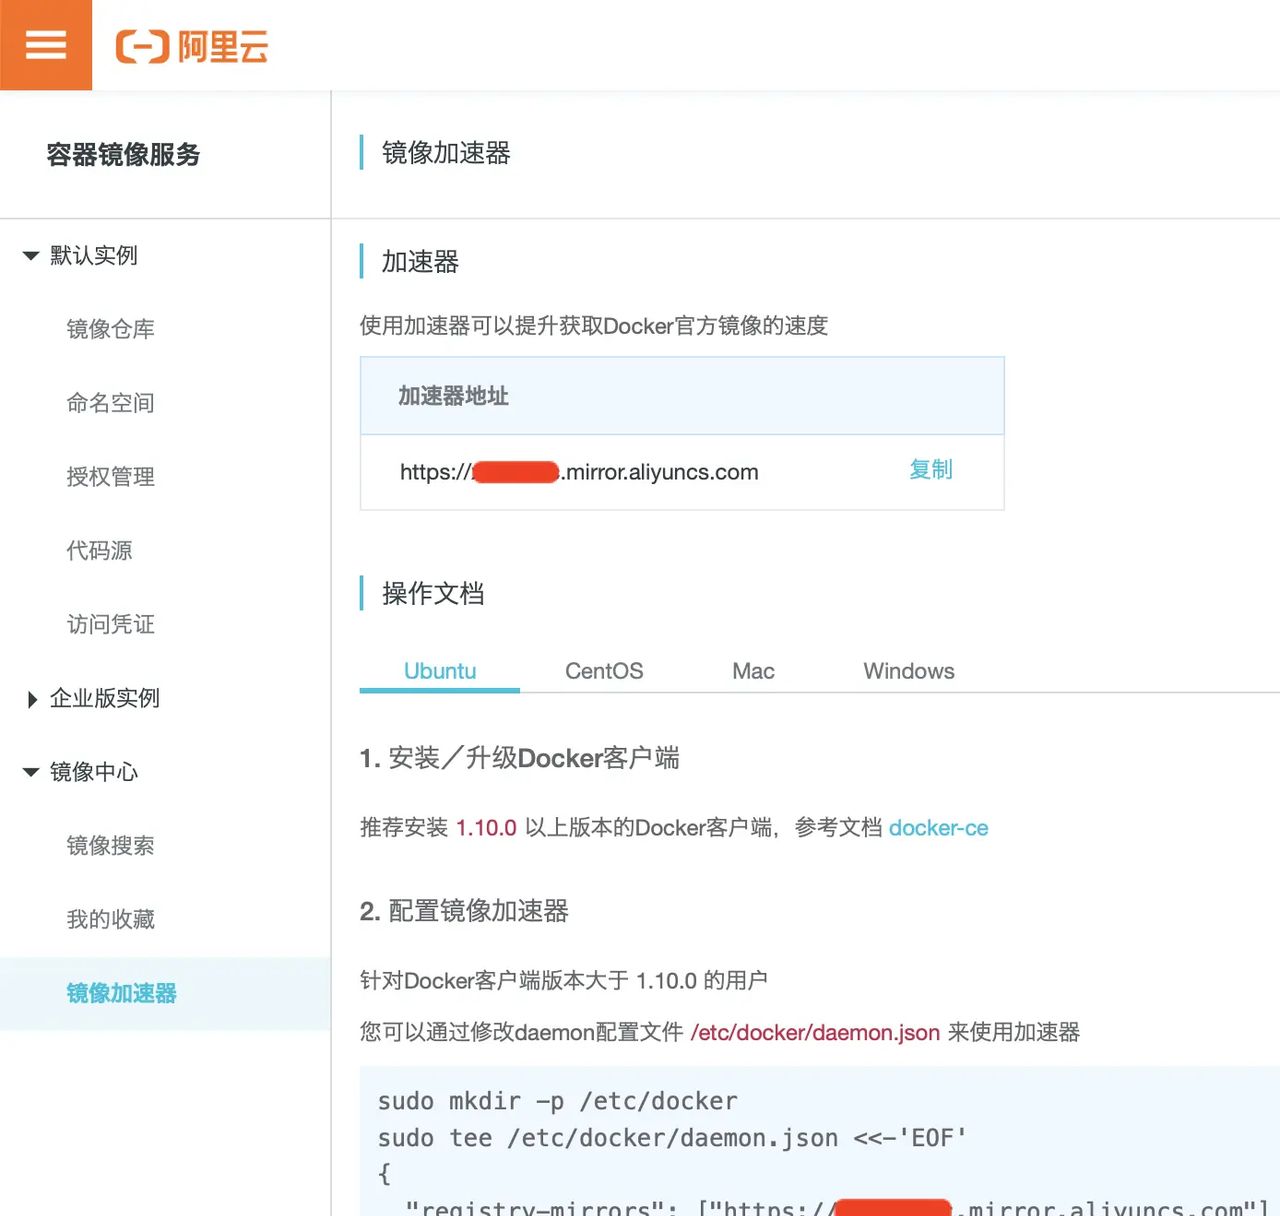Click the 使用加速器可以提升获取Docker官方镜像的速度 description
Screen dimensions: 1280x1216
click(594, 326)
